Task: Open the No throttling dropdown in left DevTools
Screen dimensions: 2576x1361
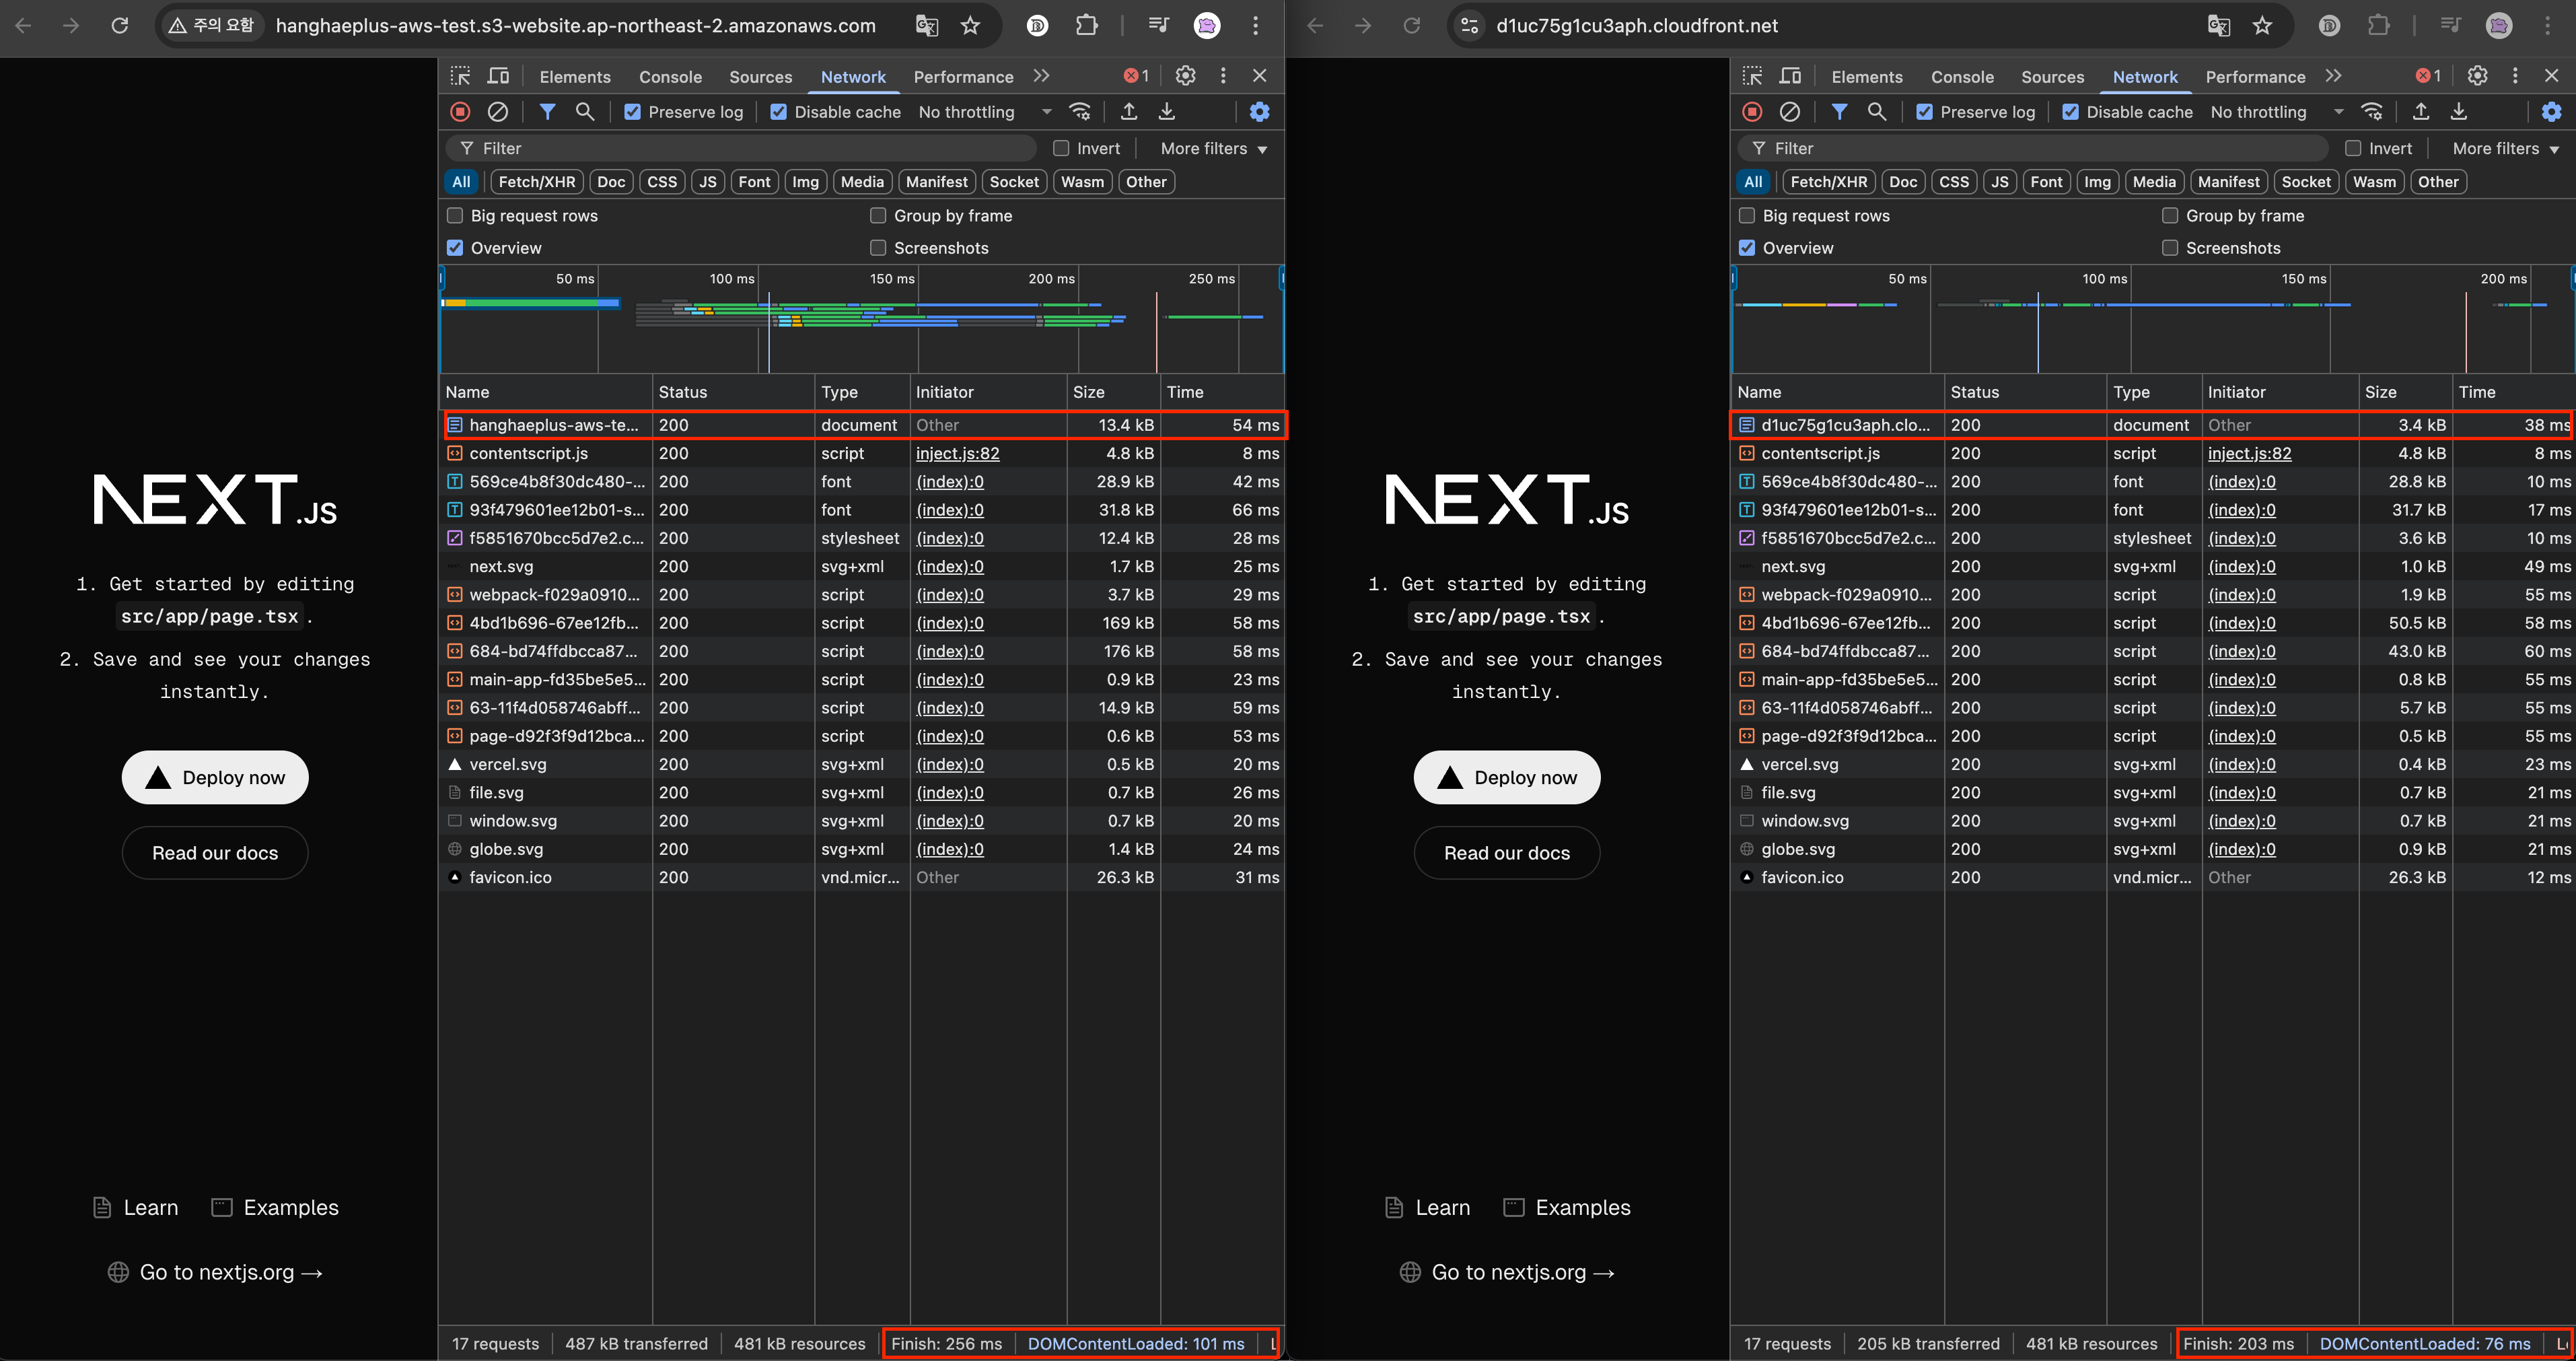Action: click(984, 112)
